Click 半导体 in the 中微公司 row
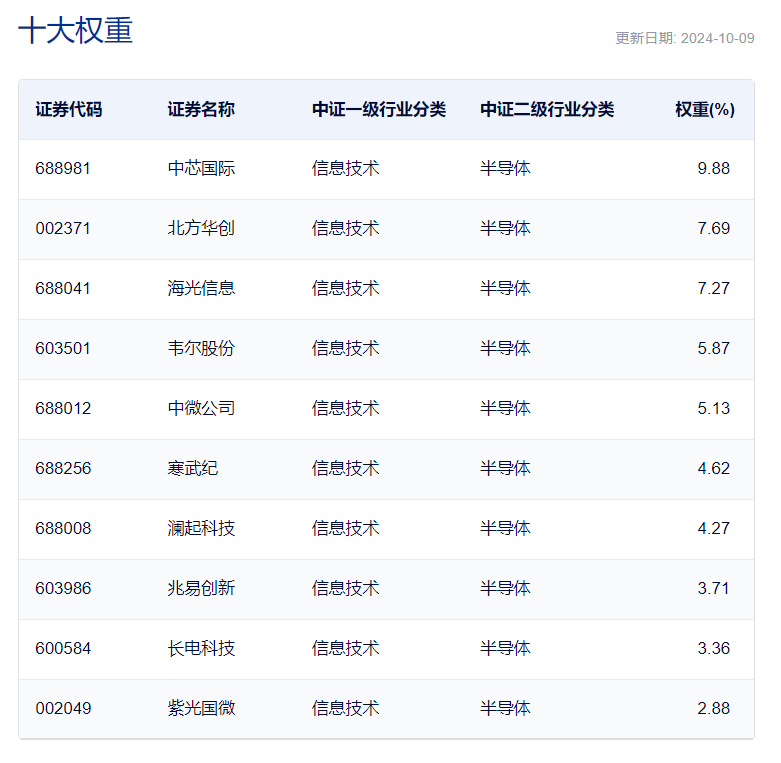The image size is (781, 763). 505,408
